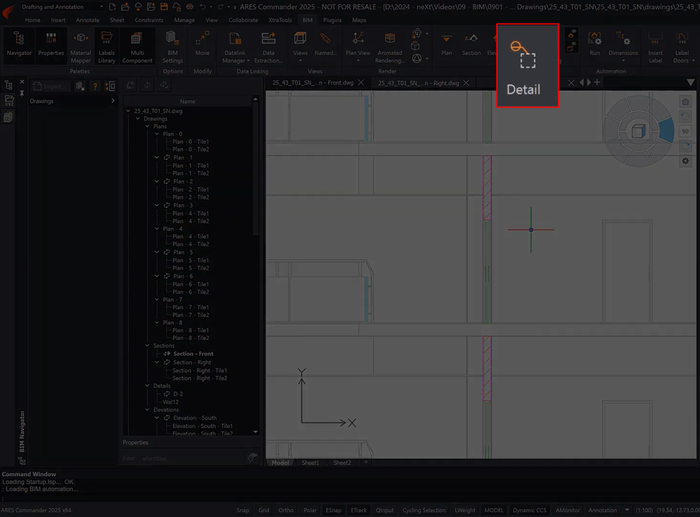This screenshot has height=517, width=700.
Task: Toggle Grid display in status bar
Action: [264, 510]
